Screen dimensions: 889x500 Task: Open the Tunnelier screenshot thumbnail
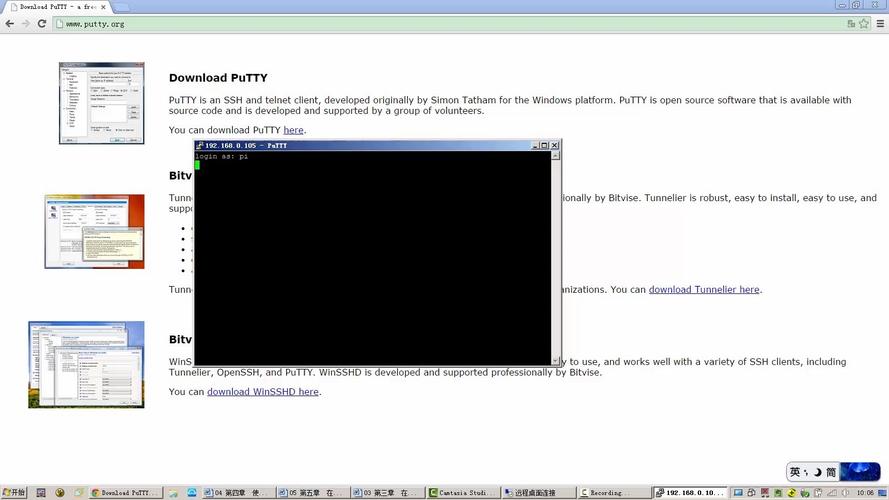point(95,231)
